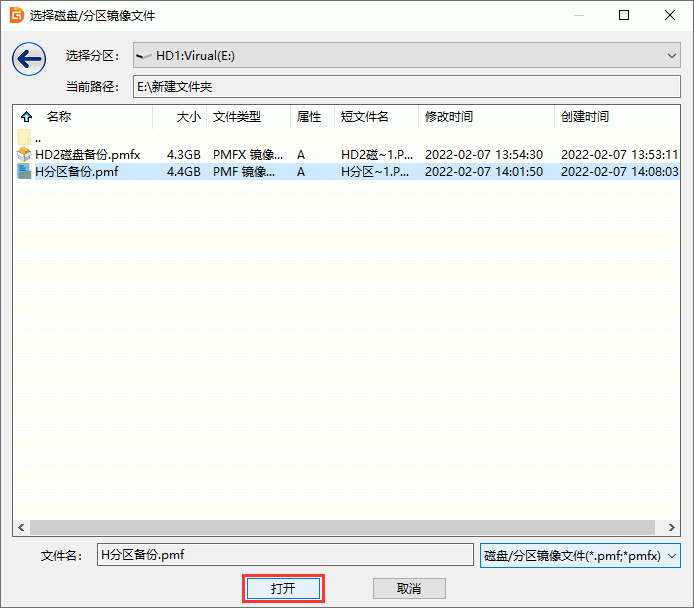Click modified time 2022-02-07 13:54:30

coord(484,155)
